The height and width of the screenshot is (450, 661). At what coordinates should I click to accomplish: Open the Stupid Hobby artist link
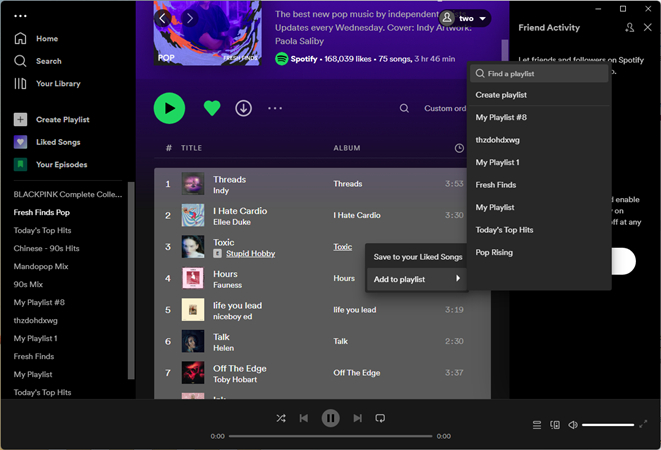click(x=250, y=253)
